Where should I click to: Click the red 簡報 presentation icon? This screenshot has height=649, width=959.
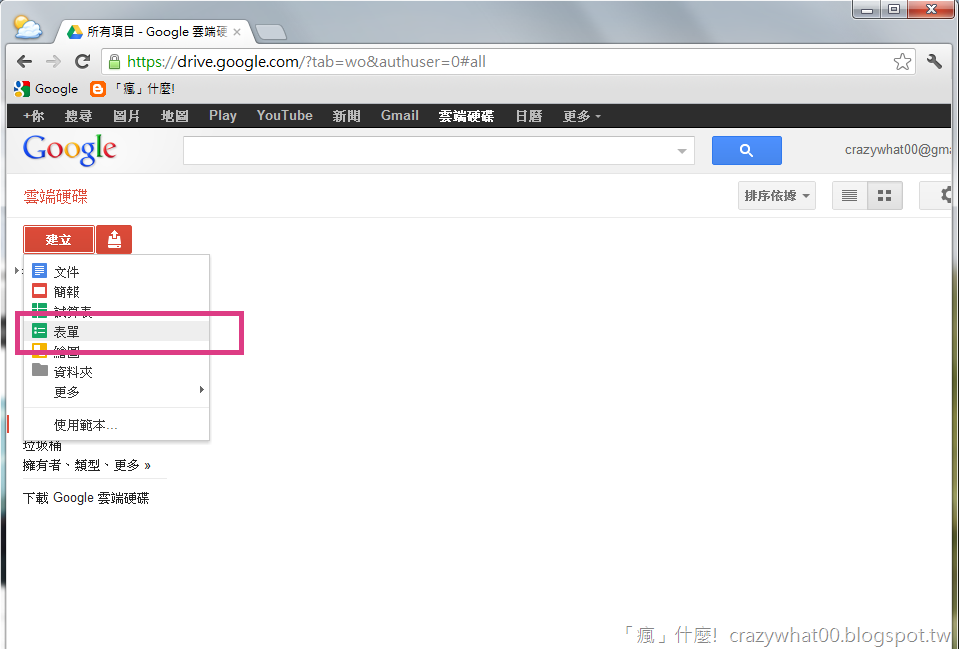(x=39, y=291)
